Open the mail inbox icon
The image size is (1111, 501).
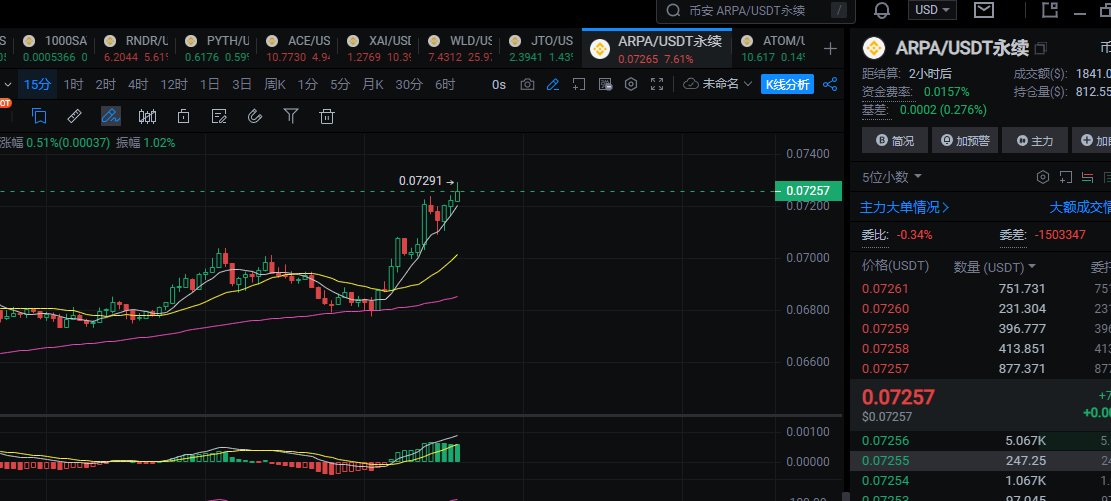pyautogui.click(x=983, y=10)
